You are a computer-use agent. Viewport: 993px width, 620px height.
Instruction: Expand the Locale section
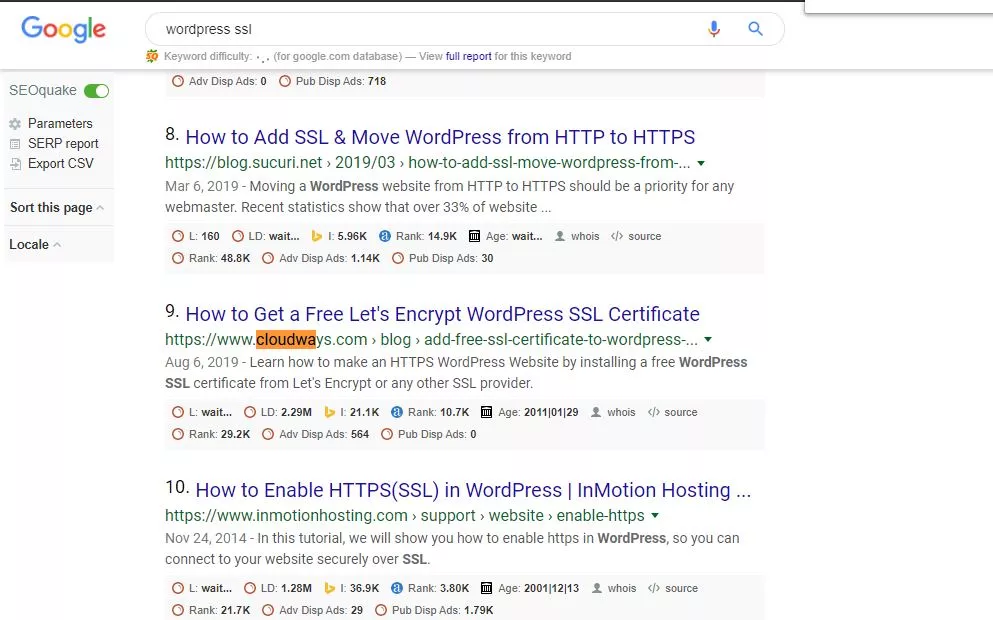coord(35,244)
